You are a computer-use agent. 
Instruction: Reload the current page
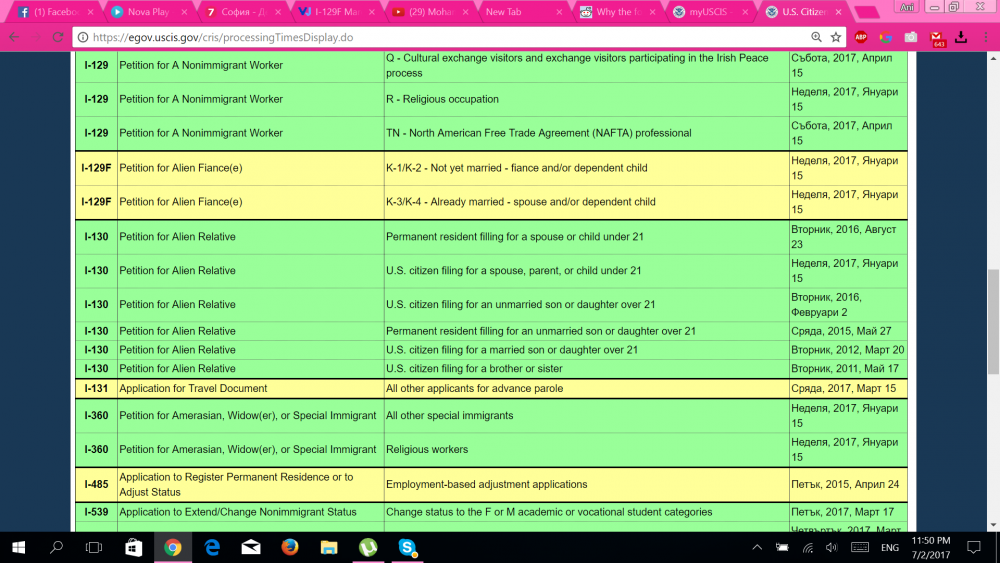click(58, 38)
